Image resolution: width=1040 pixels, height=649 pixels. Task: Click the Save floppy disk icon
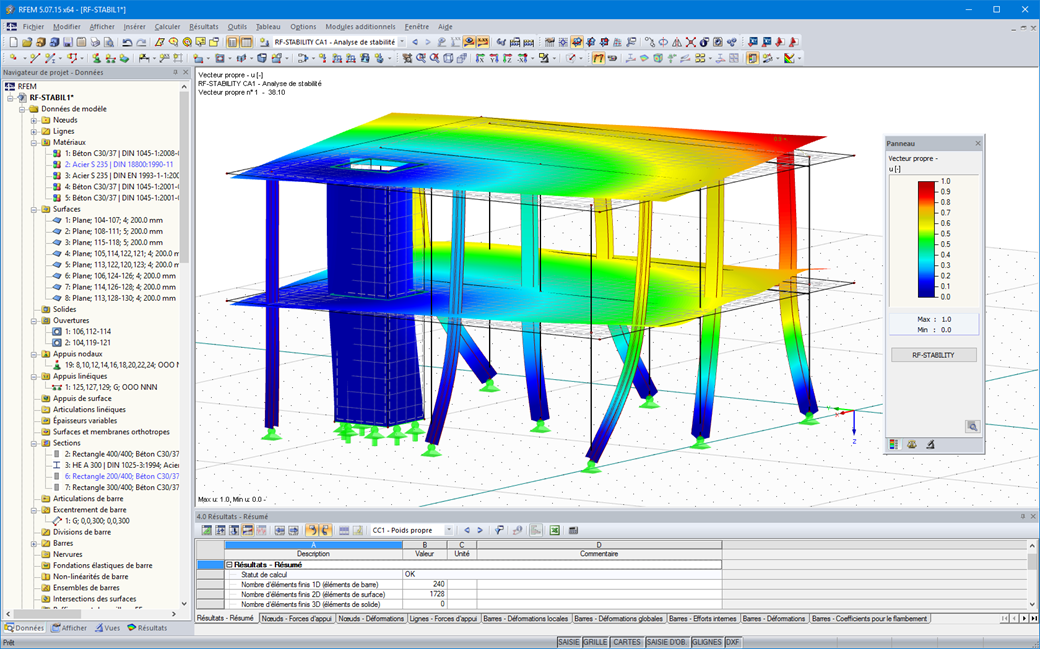point(68,42)
